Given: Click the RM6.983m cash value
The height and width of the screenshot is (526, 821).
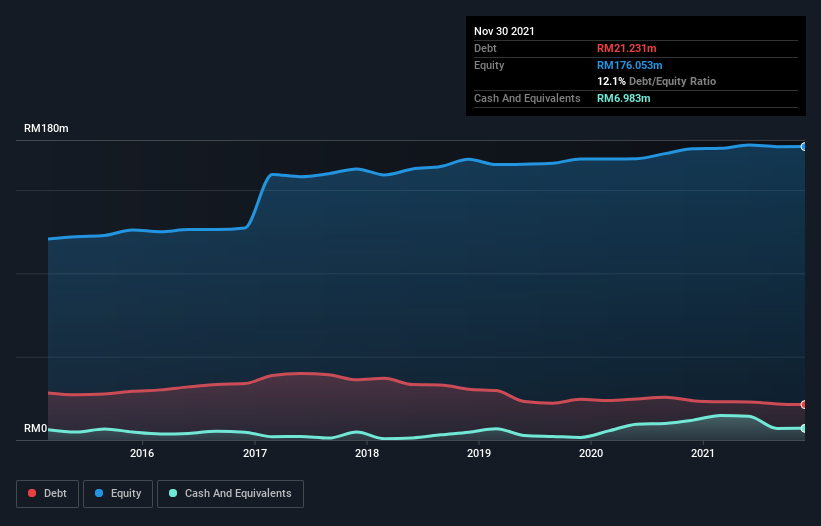Looking at the screenshot, I should (x=624, y=98).
